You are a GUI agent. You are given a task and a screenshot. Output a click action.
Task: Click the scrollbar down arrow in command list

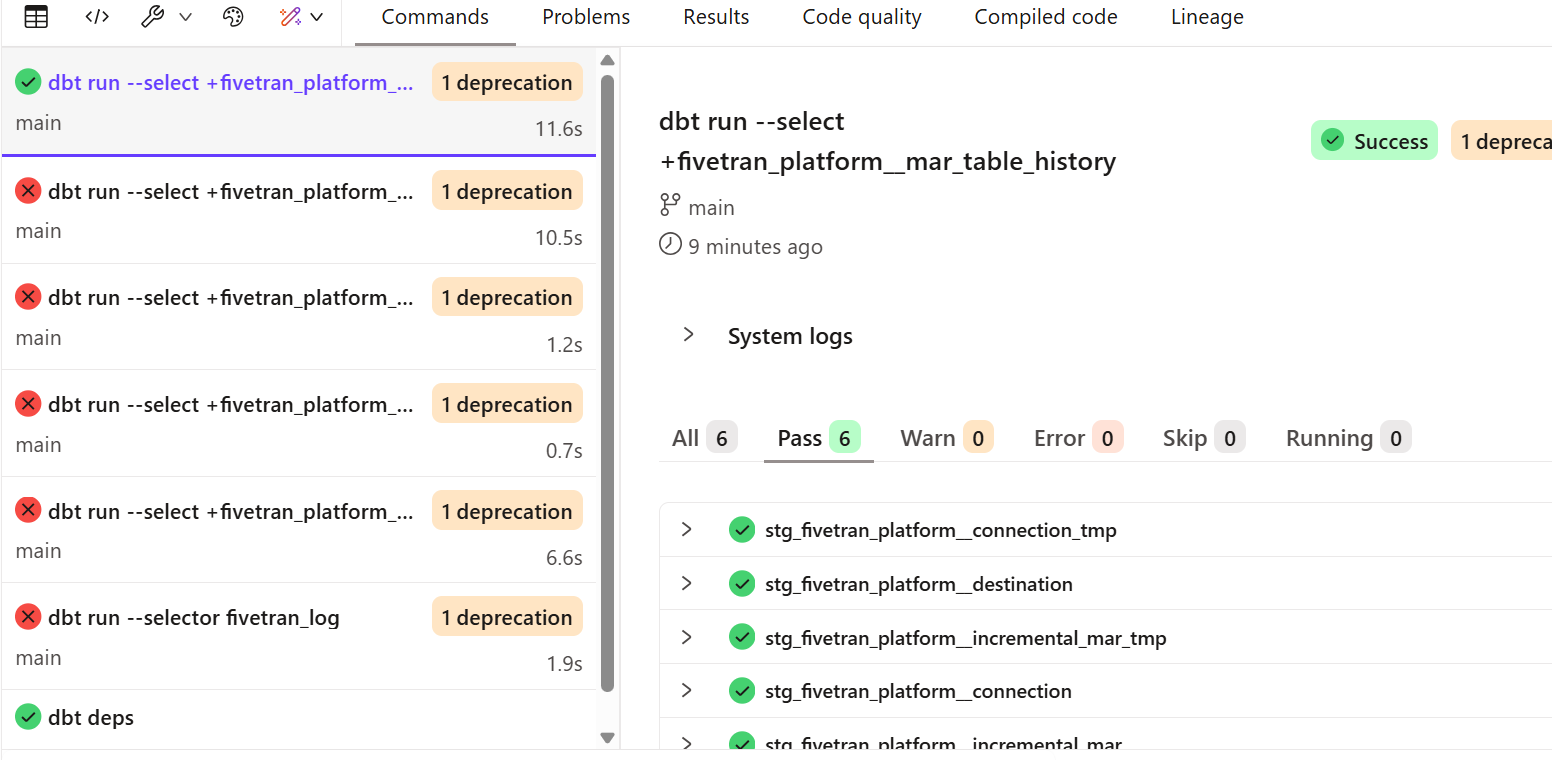pyautogui.click(x=607, y=738)
